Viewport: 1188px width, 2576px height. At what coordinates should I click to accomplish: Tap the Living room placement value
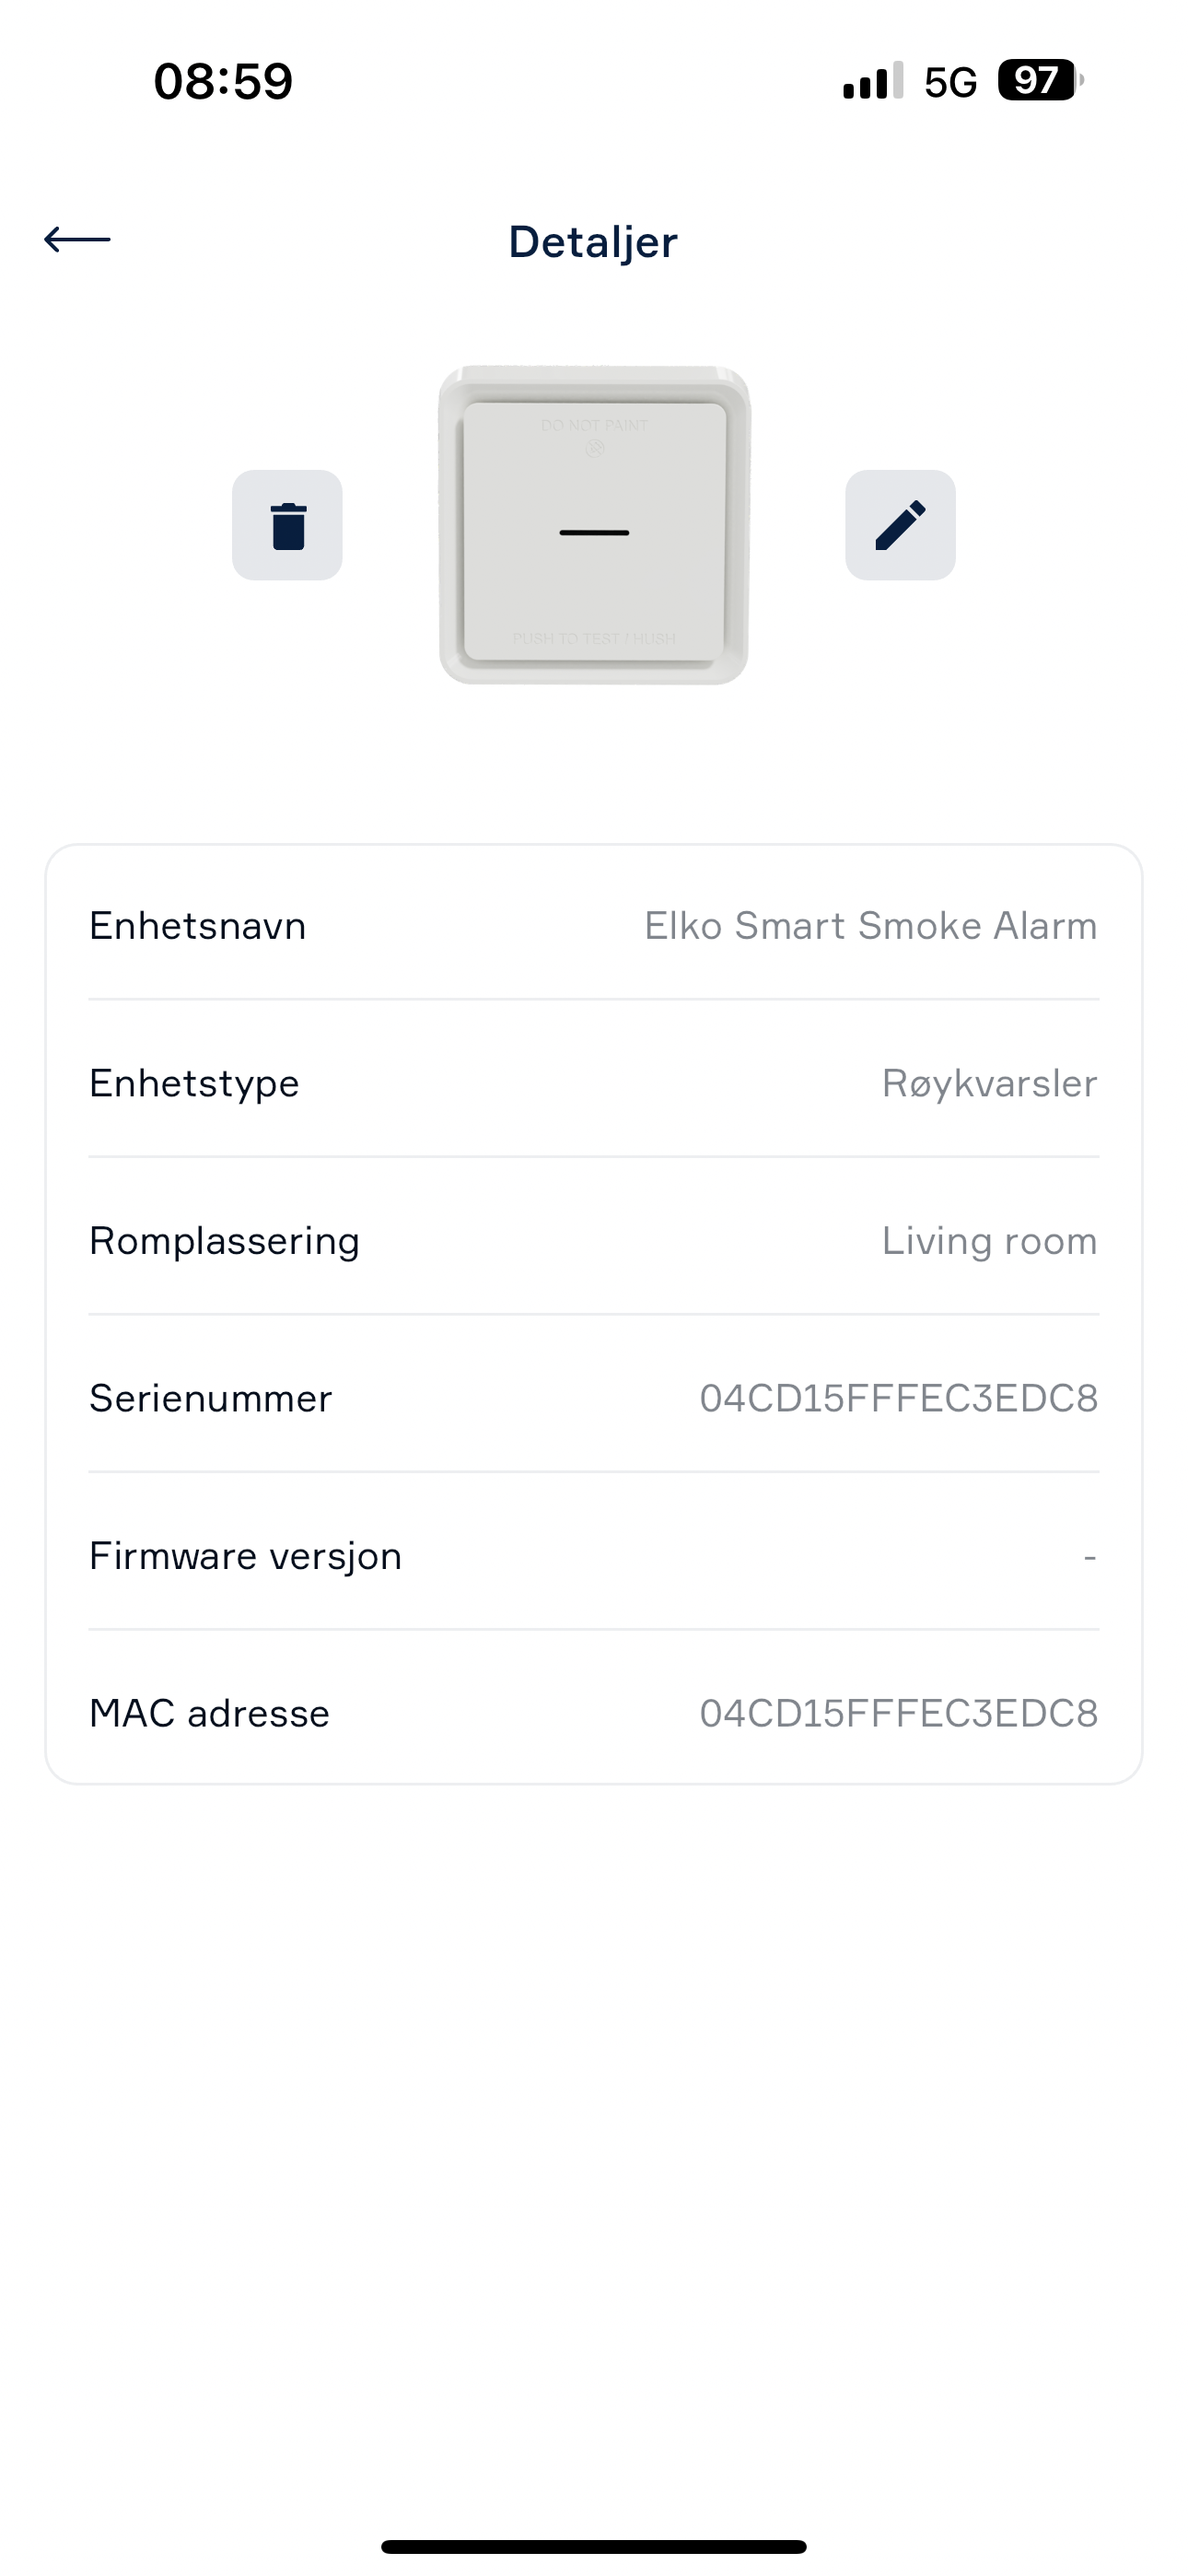[x=990, y=1241]
